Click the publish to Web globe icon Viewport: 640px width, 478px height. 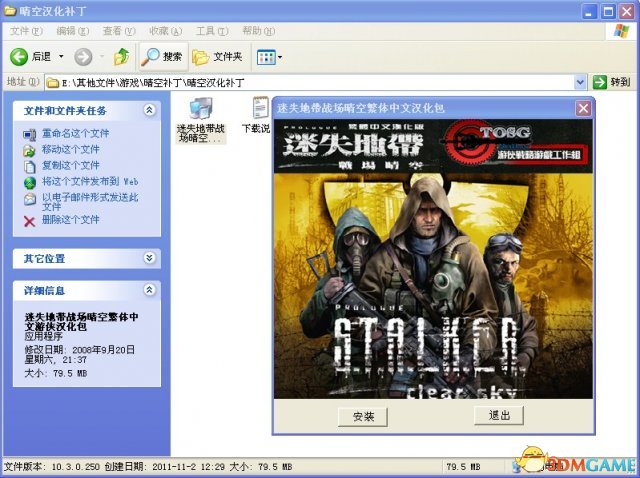pos(29,183)
